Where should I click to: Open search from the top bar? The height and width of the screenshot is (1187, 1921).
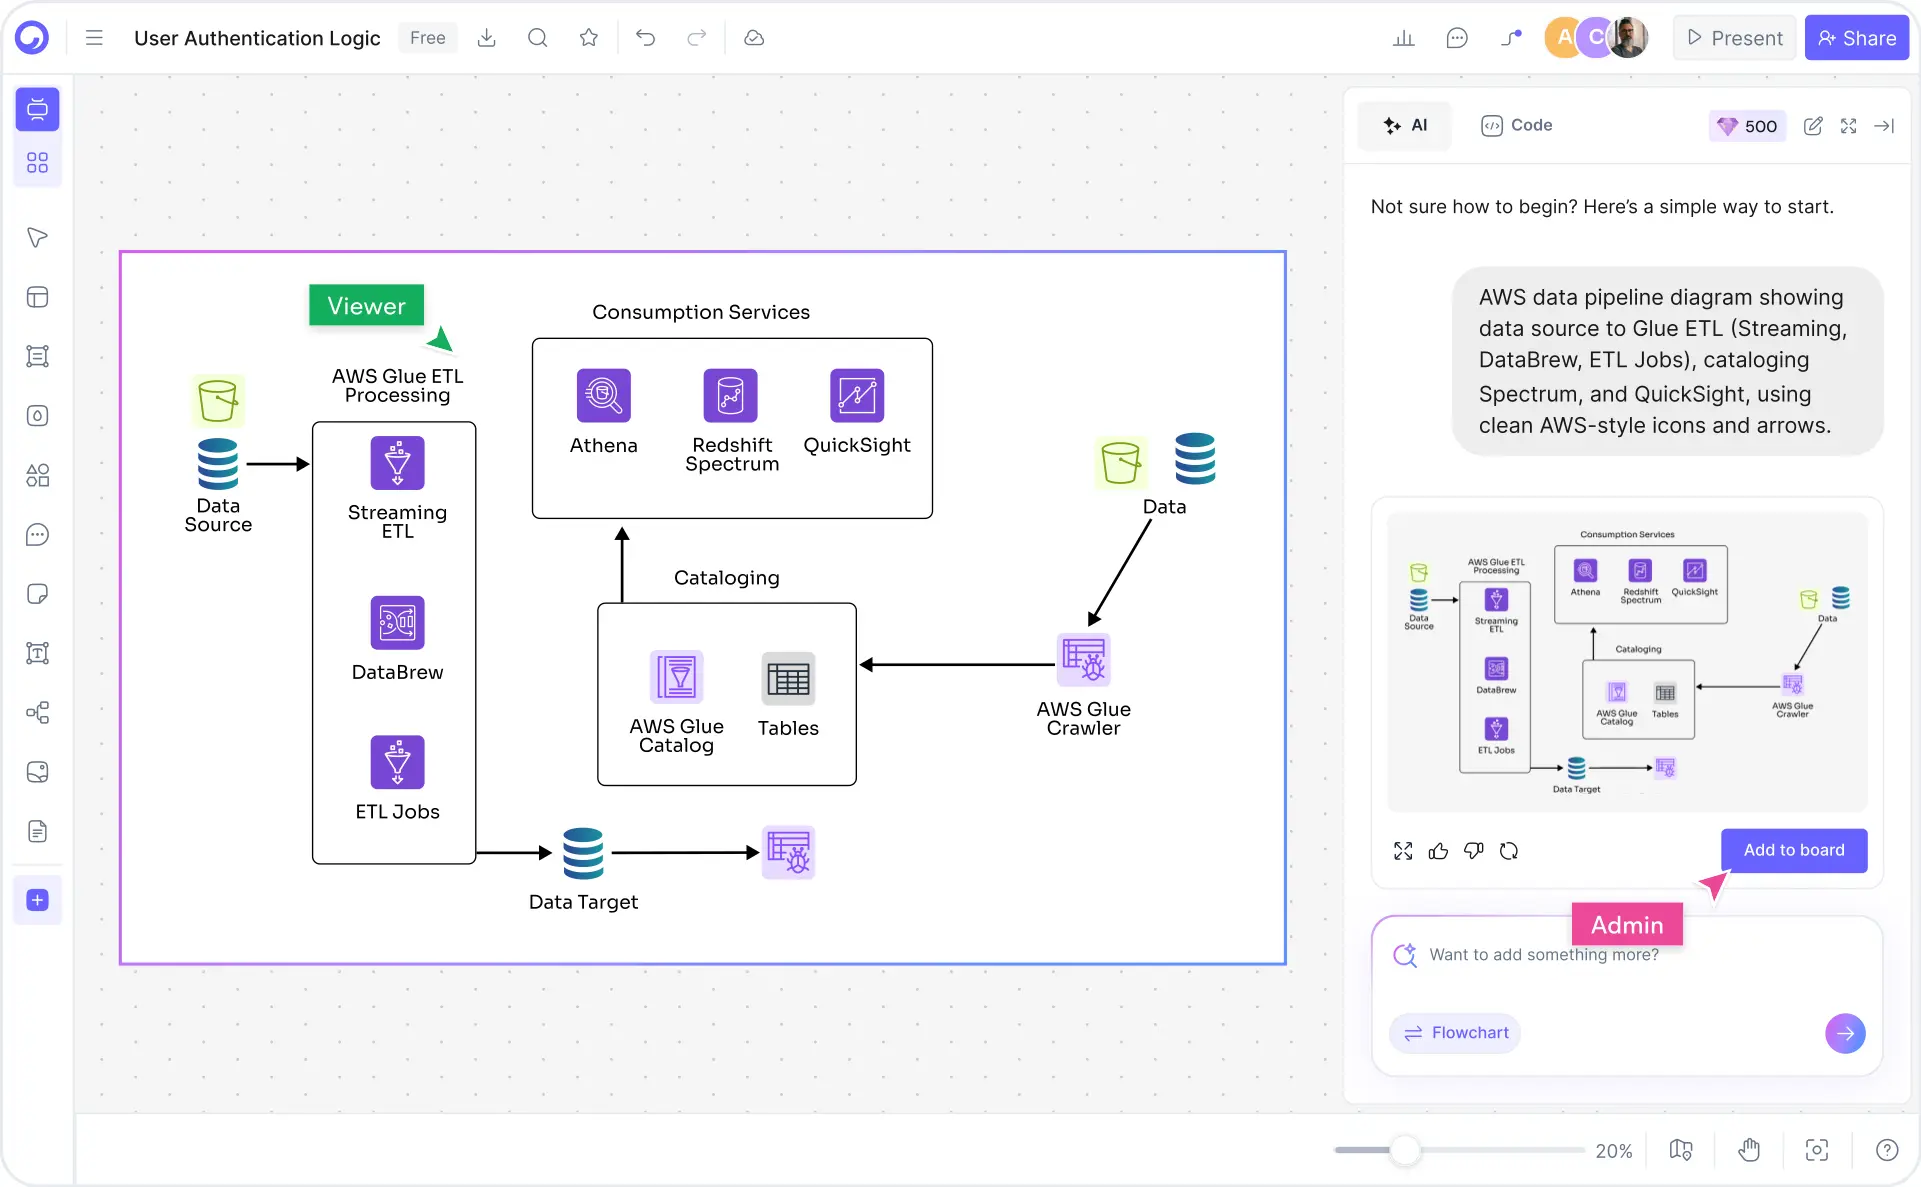tap(538, 38)
